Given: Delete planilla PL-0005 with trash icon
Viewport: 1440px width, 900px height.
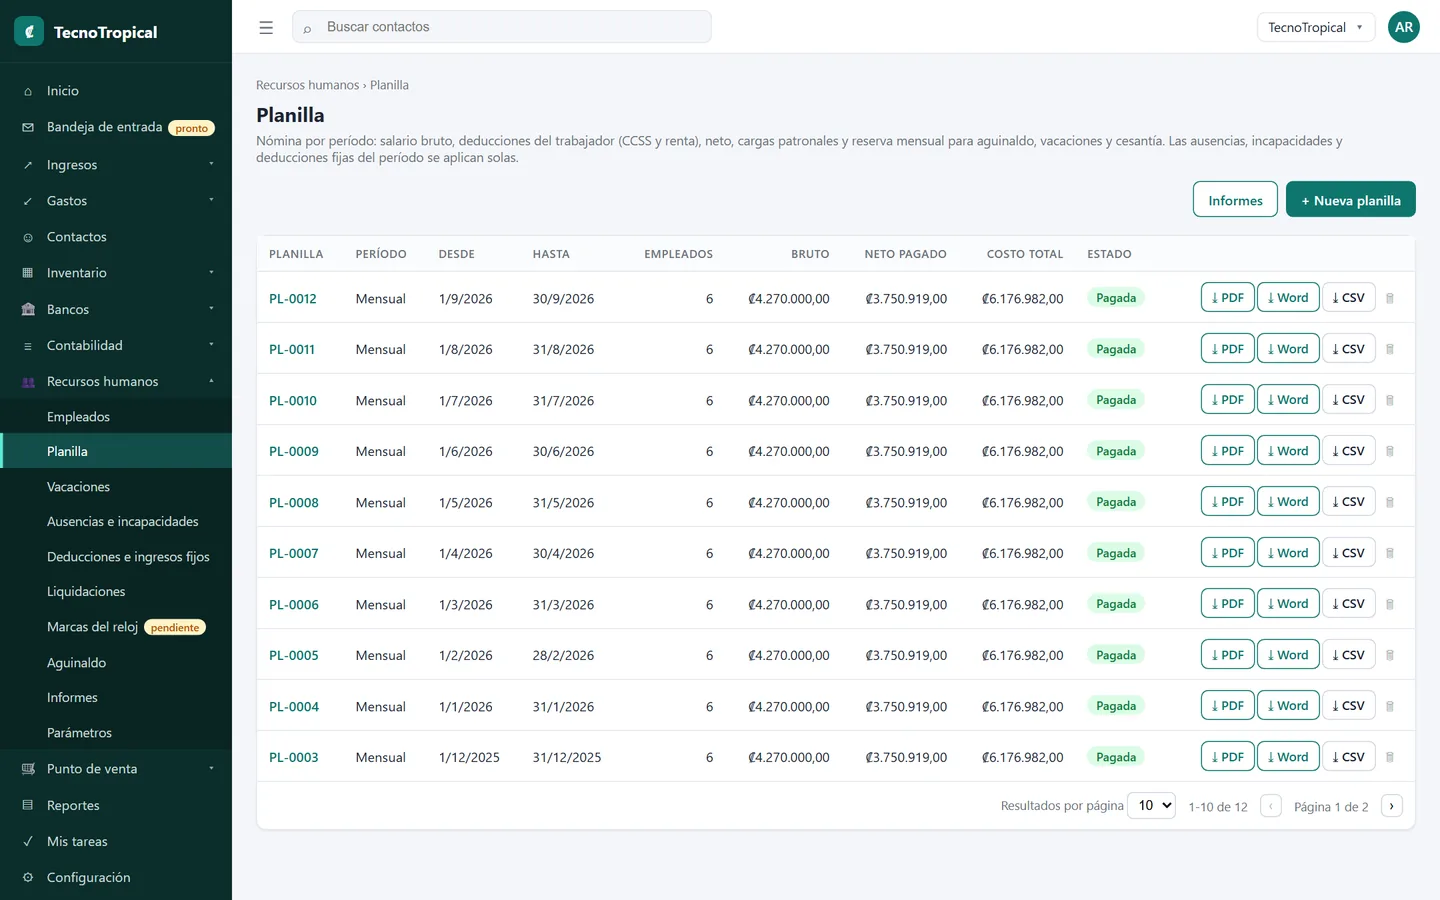Looking at the screenshot, I should click(1390, 655).
